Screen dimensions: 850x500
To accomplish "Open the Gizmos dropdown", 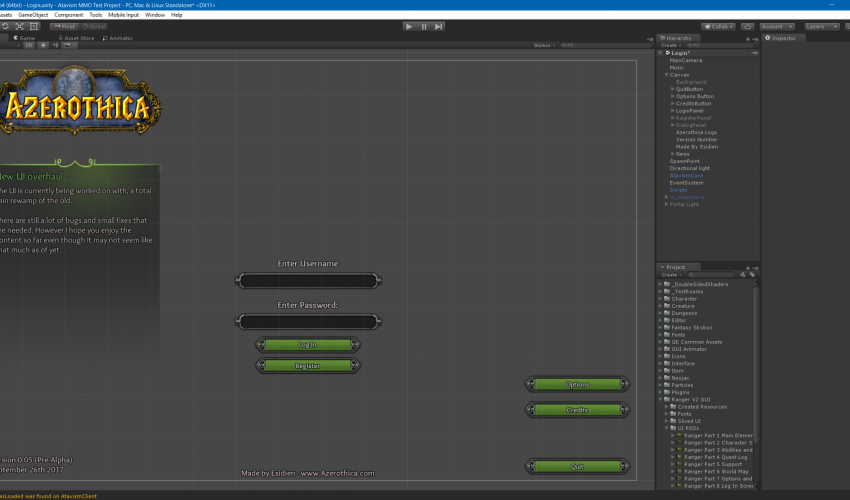I will click(x=544, y=46).
